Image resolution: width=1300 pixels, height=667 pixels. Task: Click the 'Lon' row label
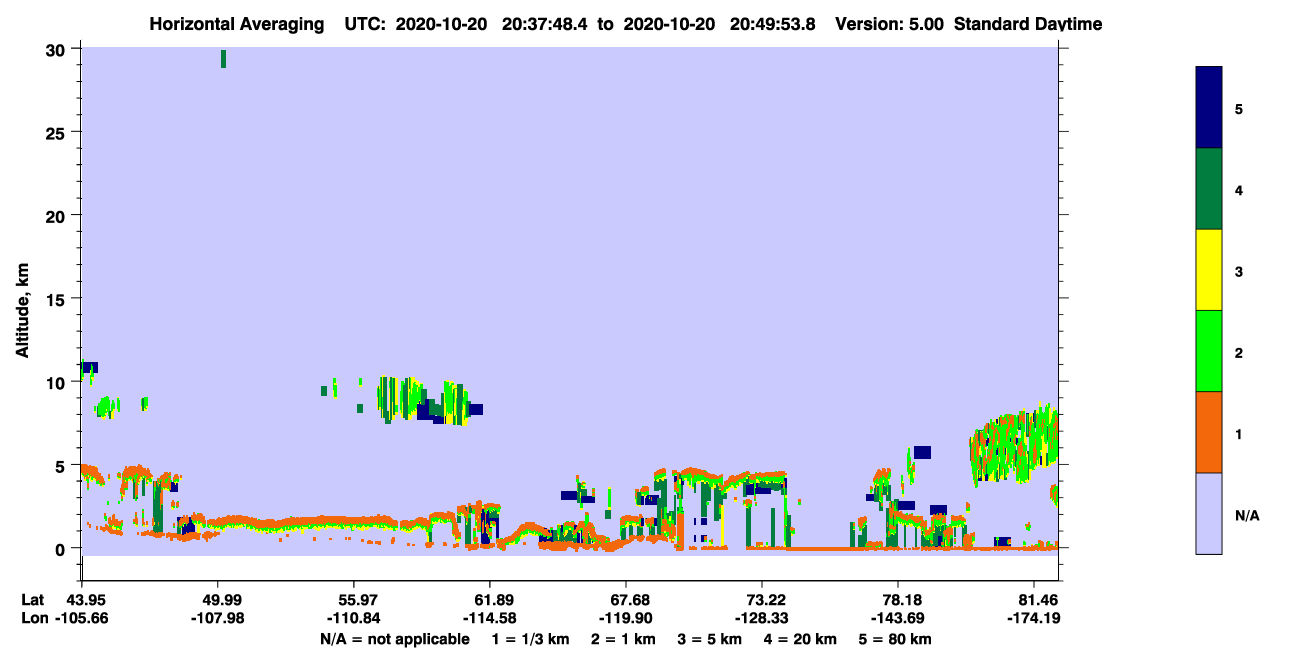click(x=34, y=618)
